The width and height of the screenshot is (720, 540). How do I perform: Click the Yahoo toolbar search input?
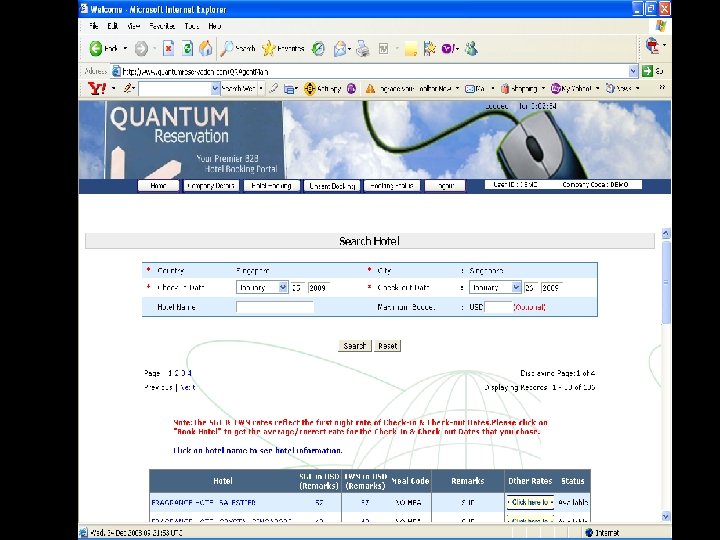click(x=175, y=89)
